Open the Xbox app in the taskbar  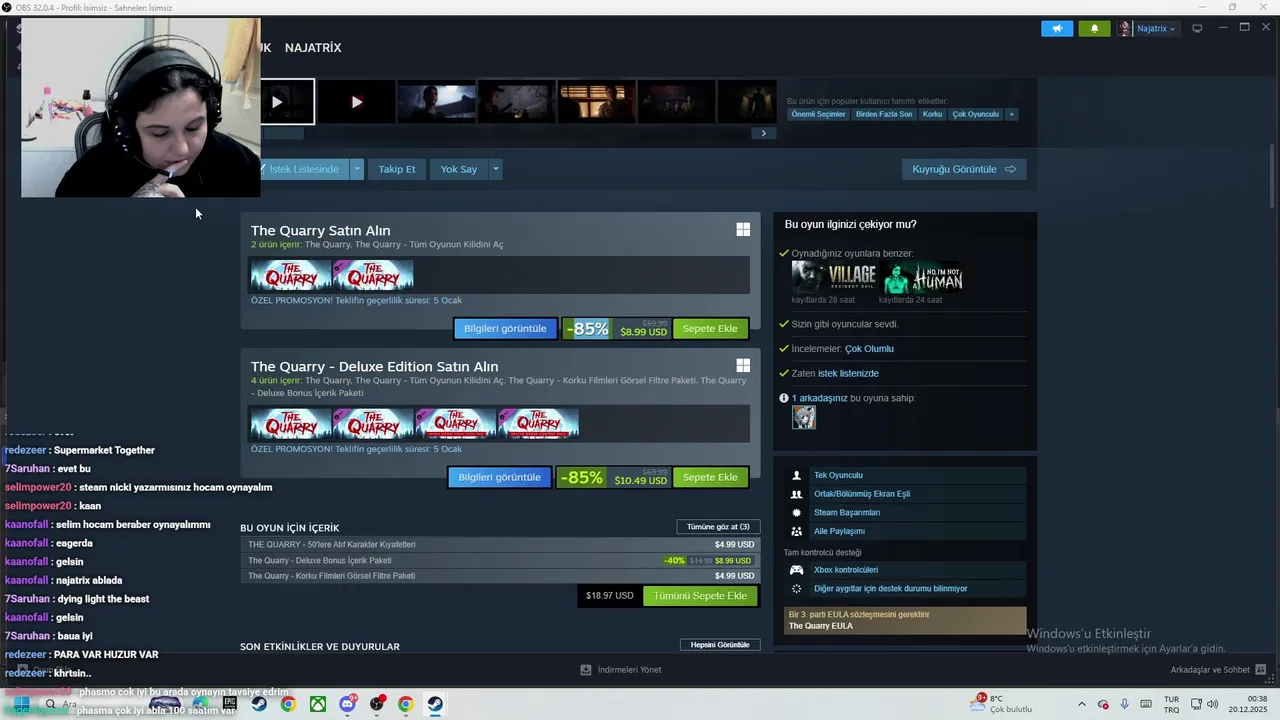pos(317,704)
